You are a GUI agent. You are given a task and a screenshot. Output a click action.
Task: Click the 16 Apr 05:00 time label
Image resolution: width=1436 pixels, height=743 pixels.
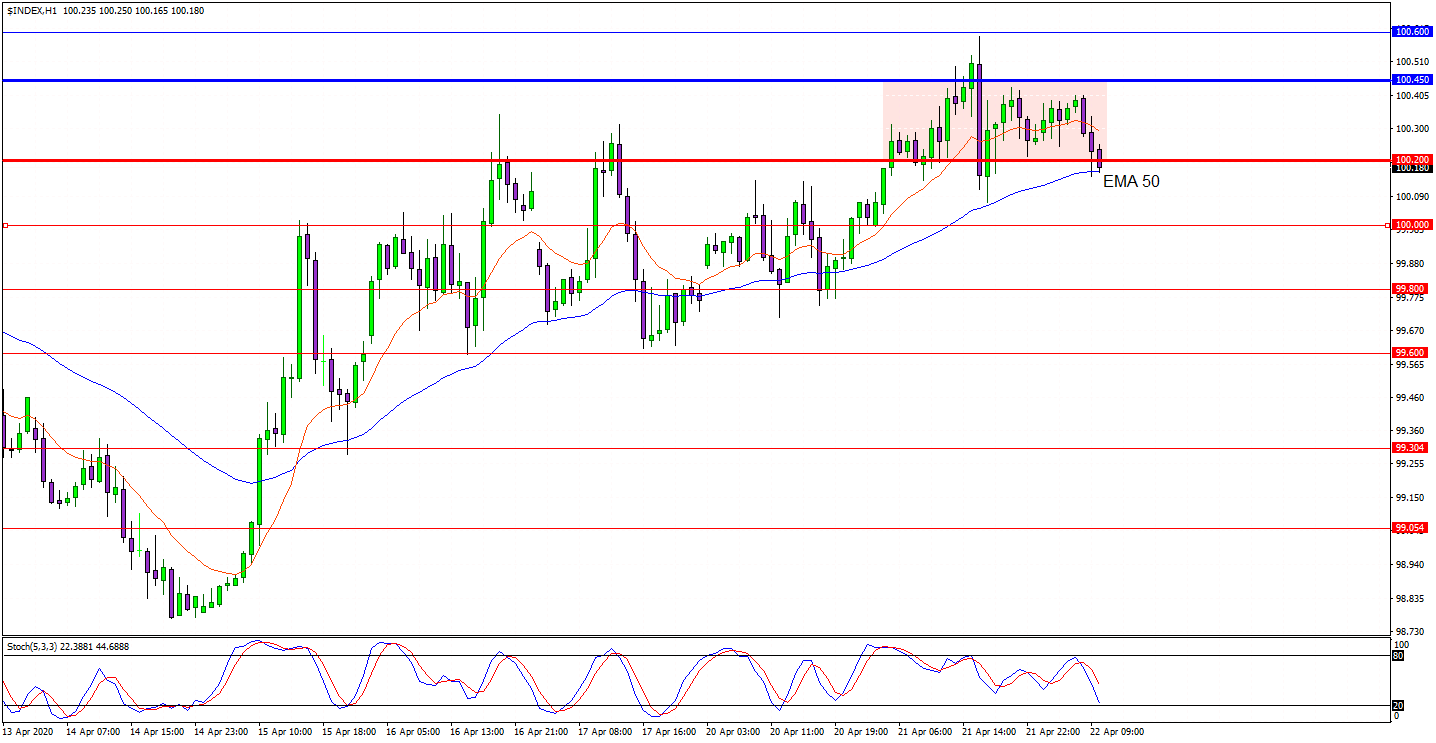(414, 731)
